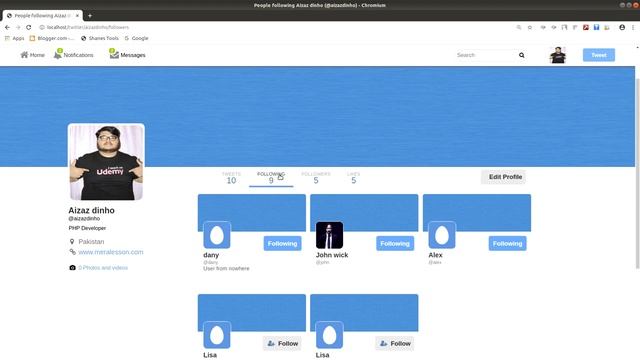Open a new browser tab with plus
Image resolution: width=640 pixels, height=360 pixels.
pos(90,16)
